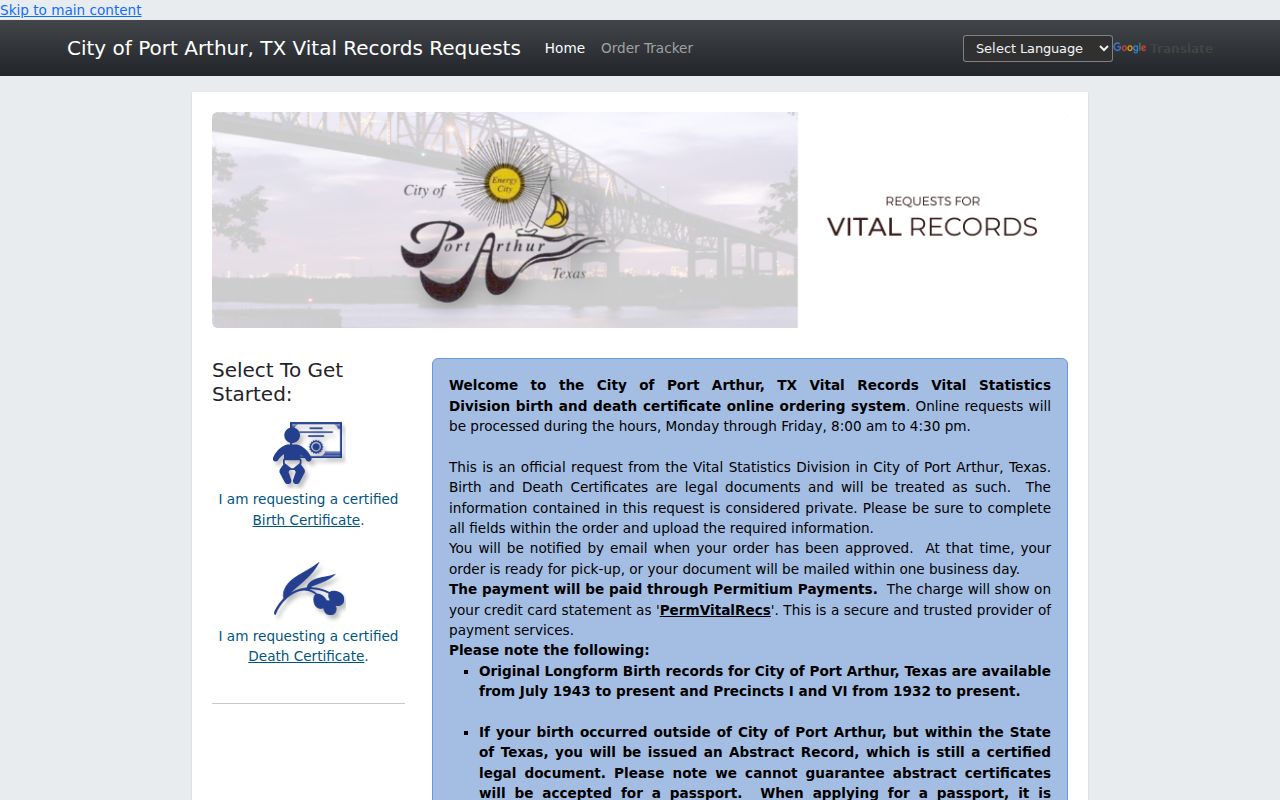The image size is (1280, 800).
Task: Click the City of Port Arthur site title
Action: point(293,48)
